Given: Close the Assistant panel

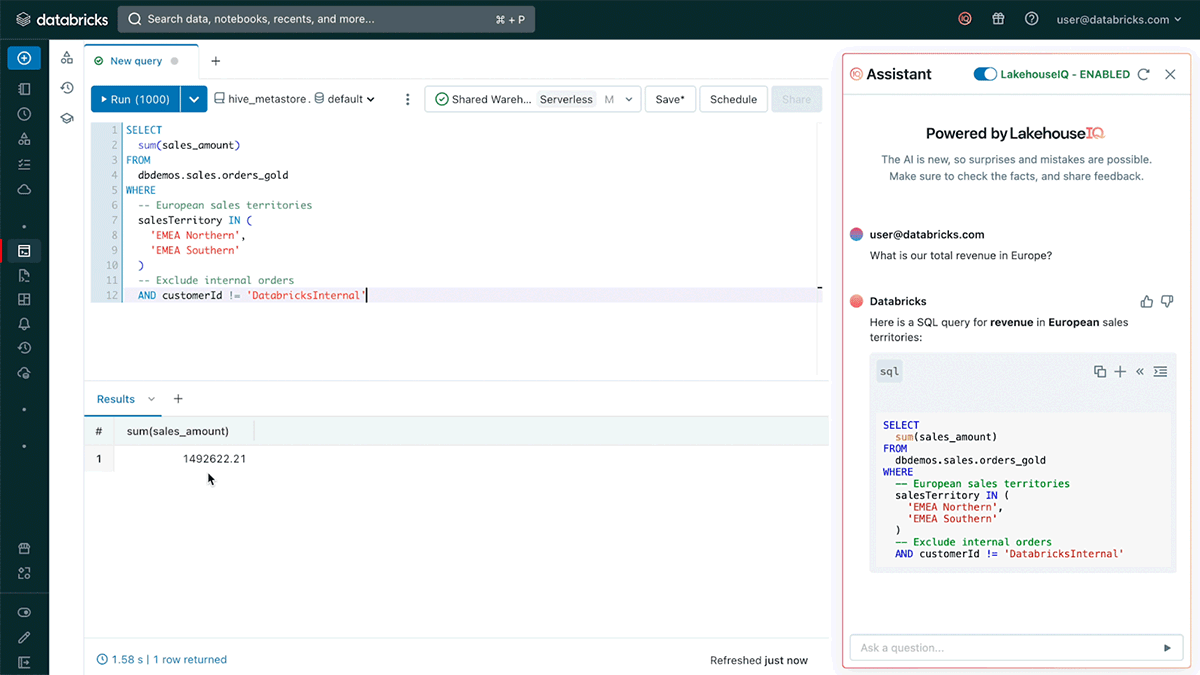Looking at the screenshot, I should coord(1170,74).
